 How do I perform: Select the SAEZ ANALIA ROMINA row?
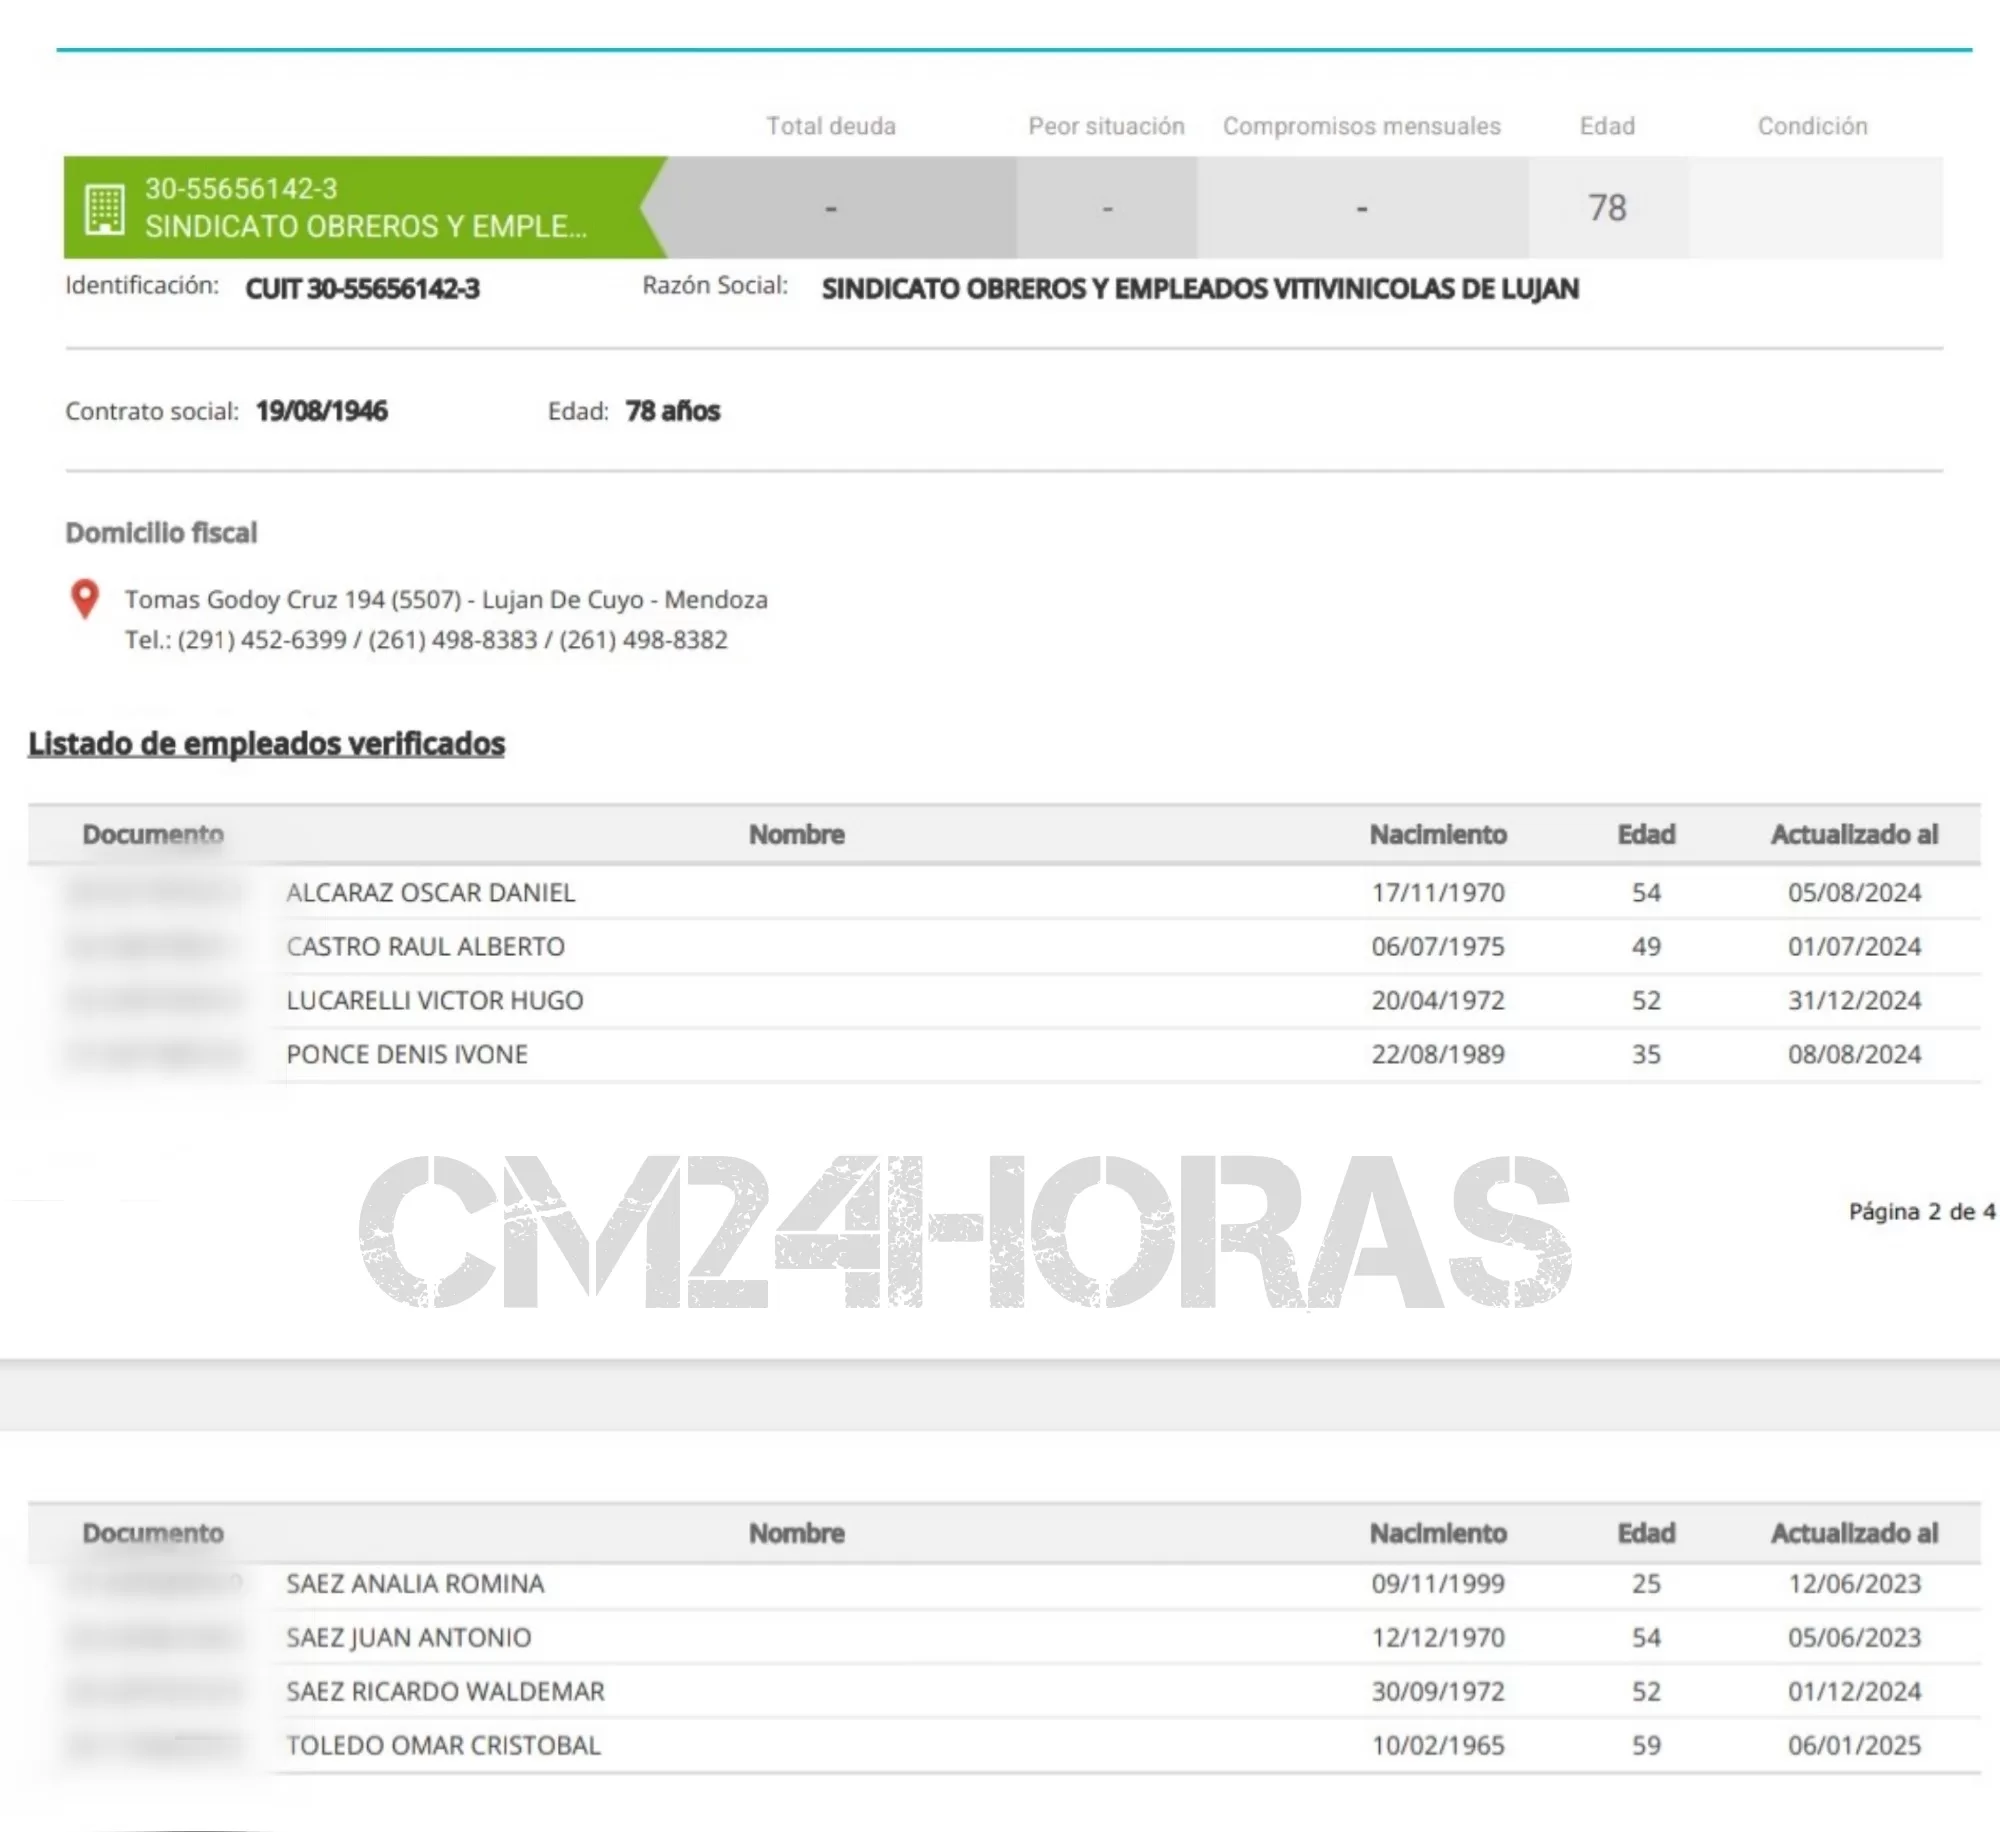[x=415, y=1583]
